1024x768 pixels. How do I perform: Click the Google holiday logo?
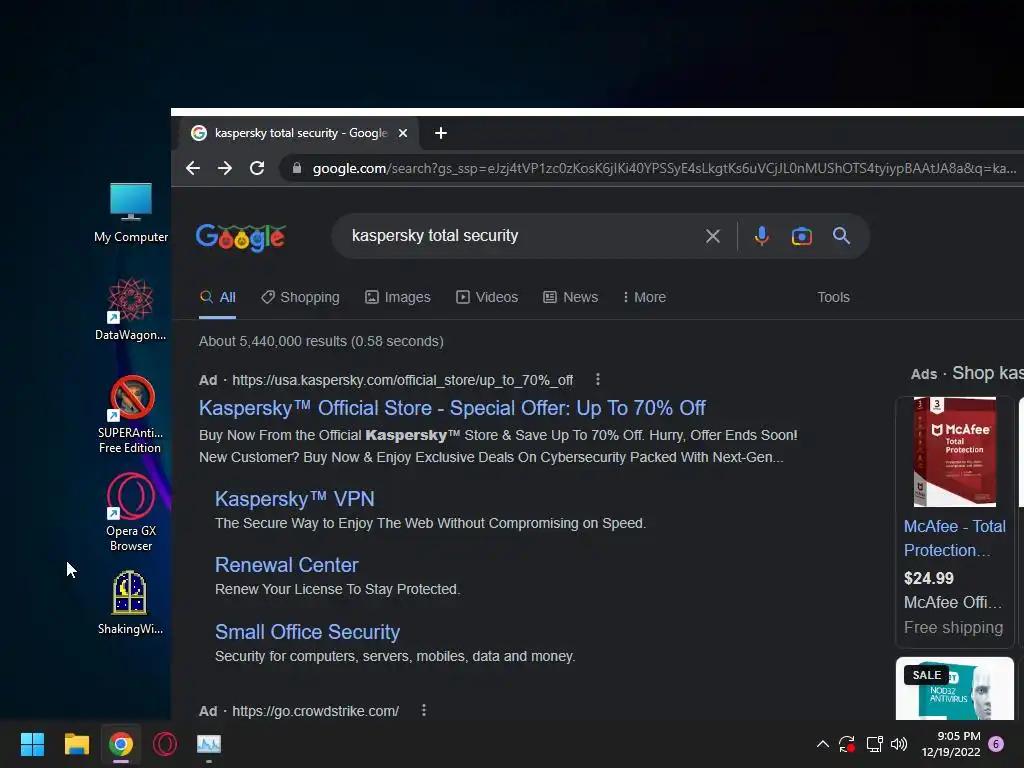click(x=240, y=237)
